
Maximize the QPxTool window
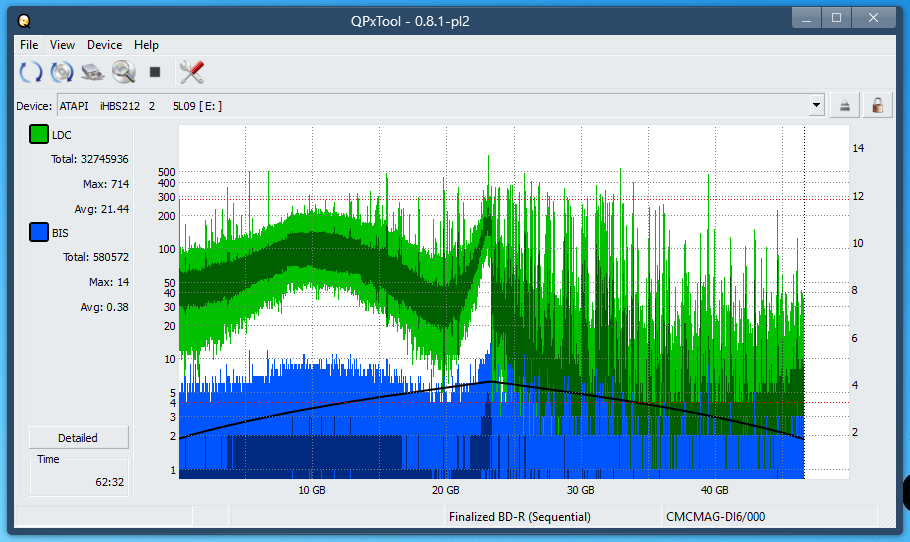[x=836, y=18]
